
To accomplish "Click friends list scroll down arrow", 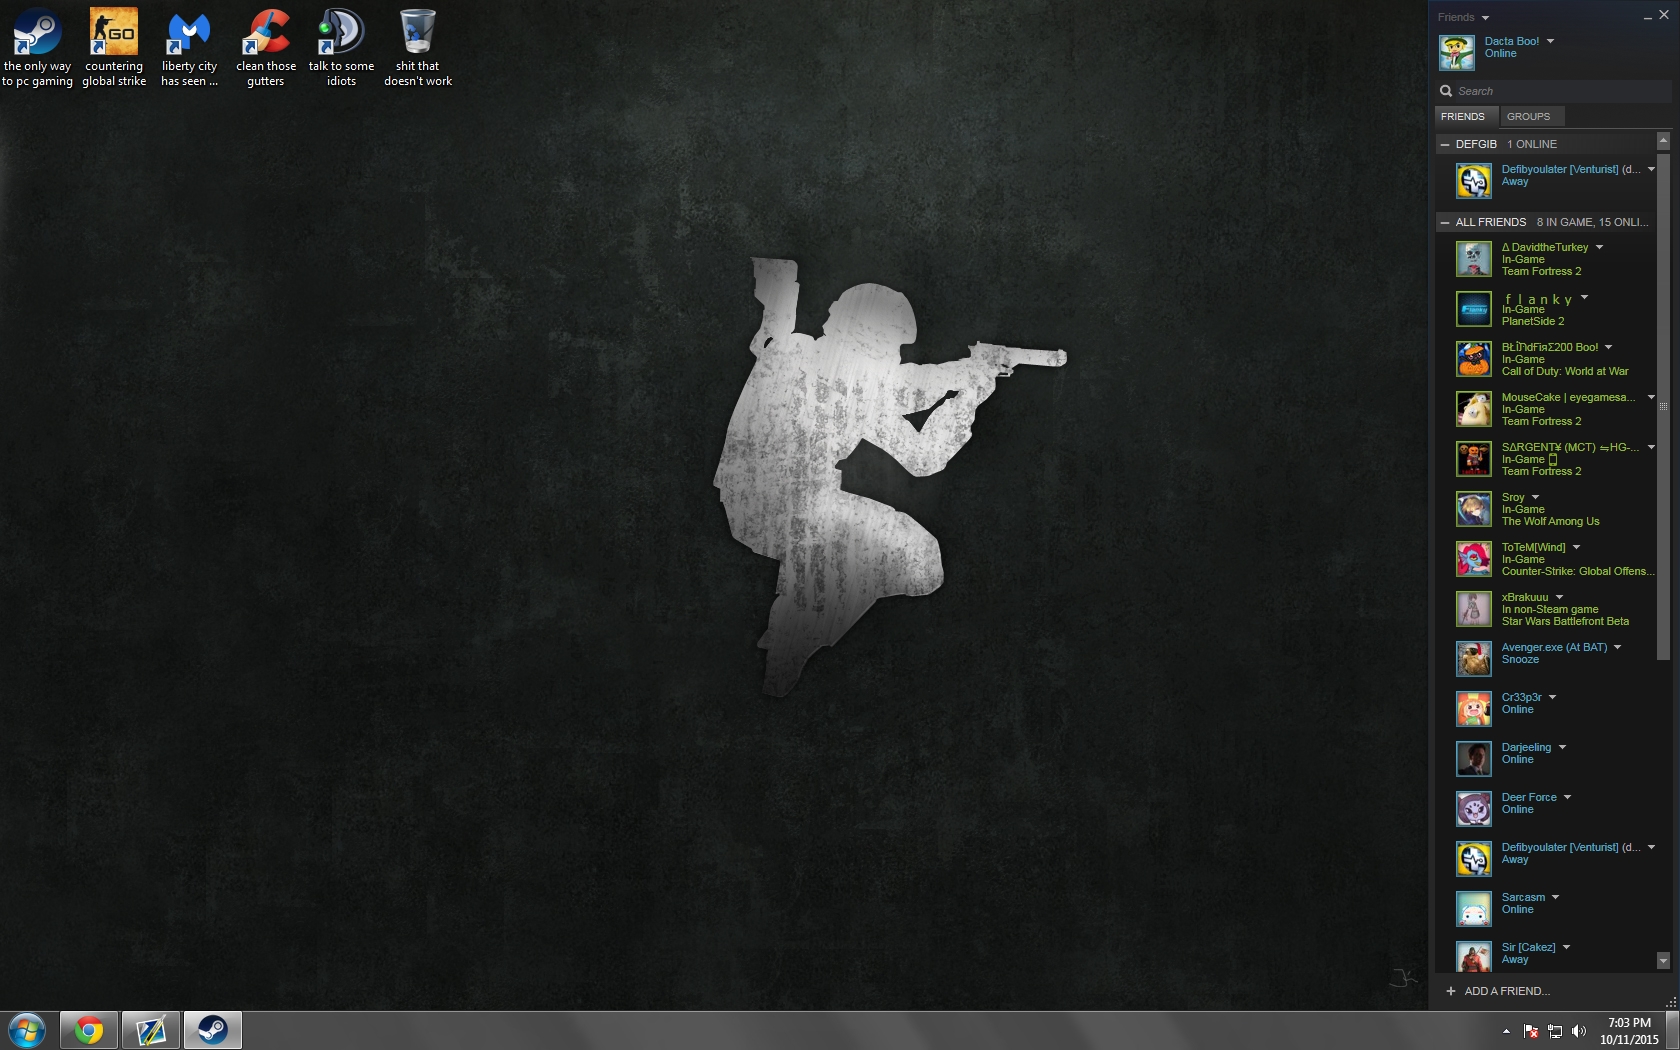I will point(1664,961).
